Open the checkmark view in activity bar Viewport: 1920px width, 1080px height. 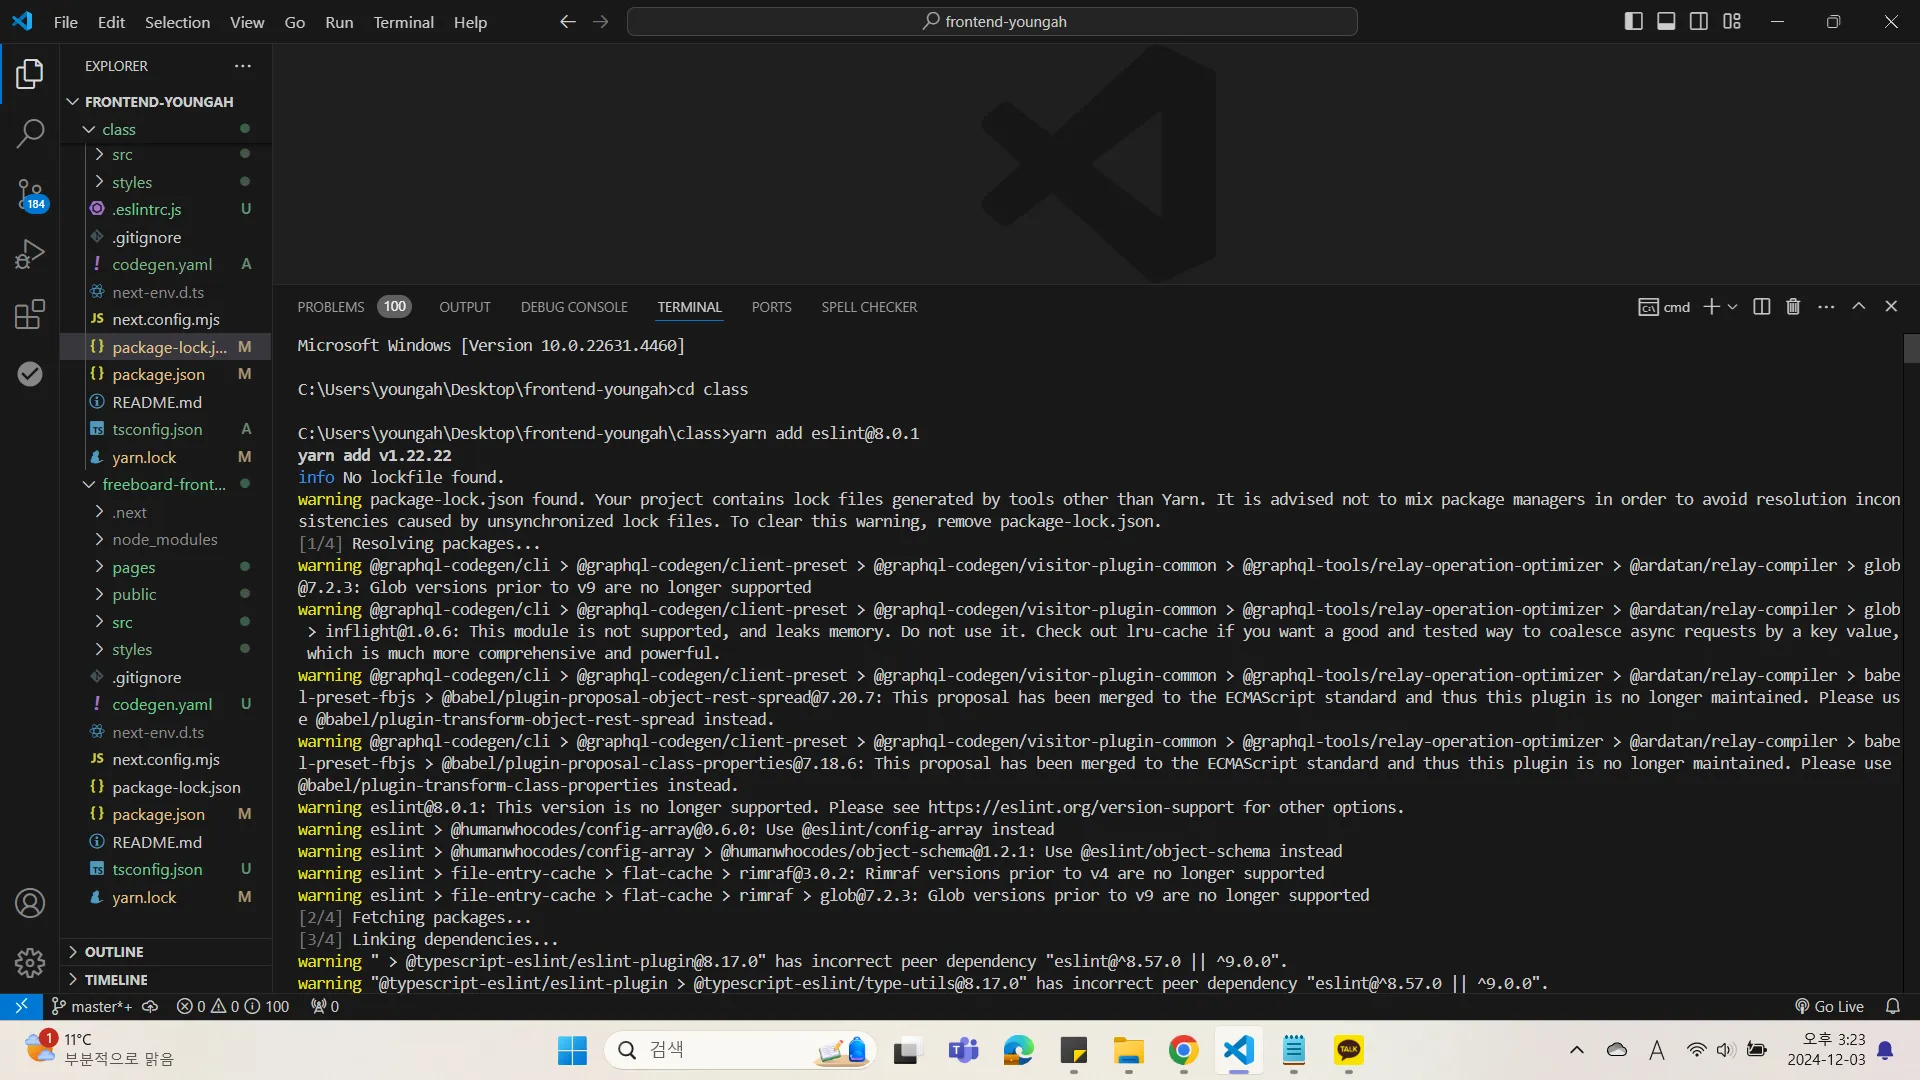[30, 374]
